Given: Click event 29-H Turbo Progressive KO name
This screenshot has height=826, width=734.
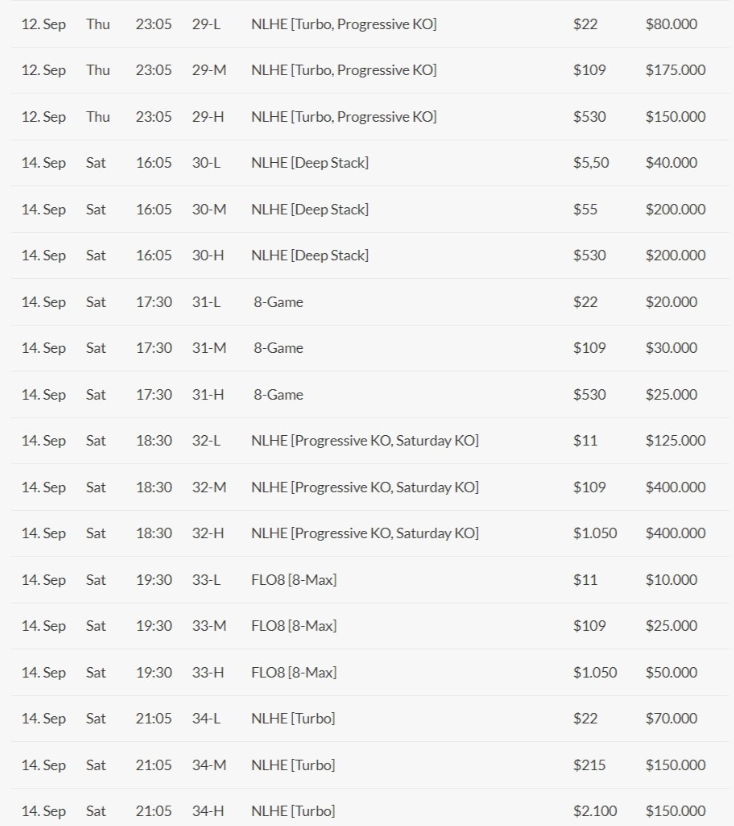Looking at the screenshot, I should (x=344, y=116).
